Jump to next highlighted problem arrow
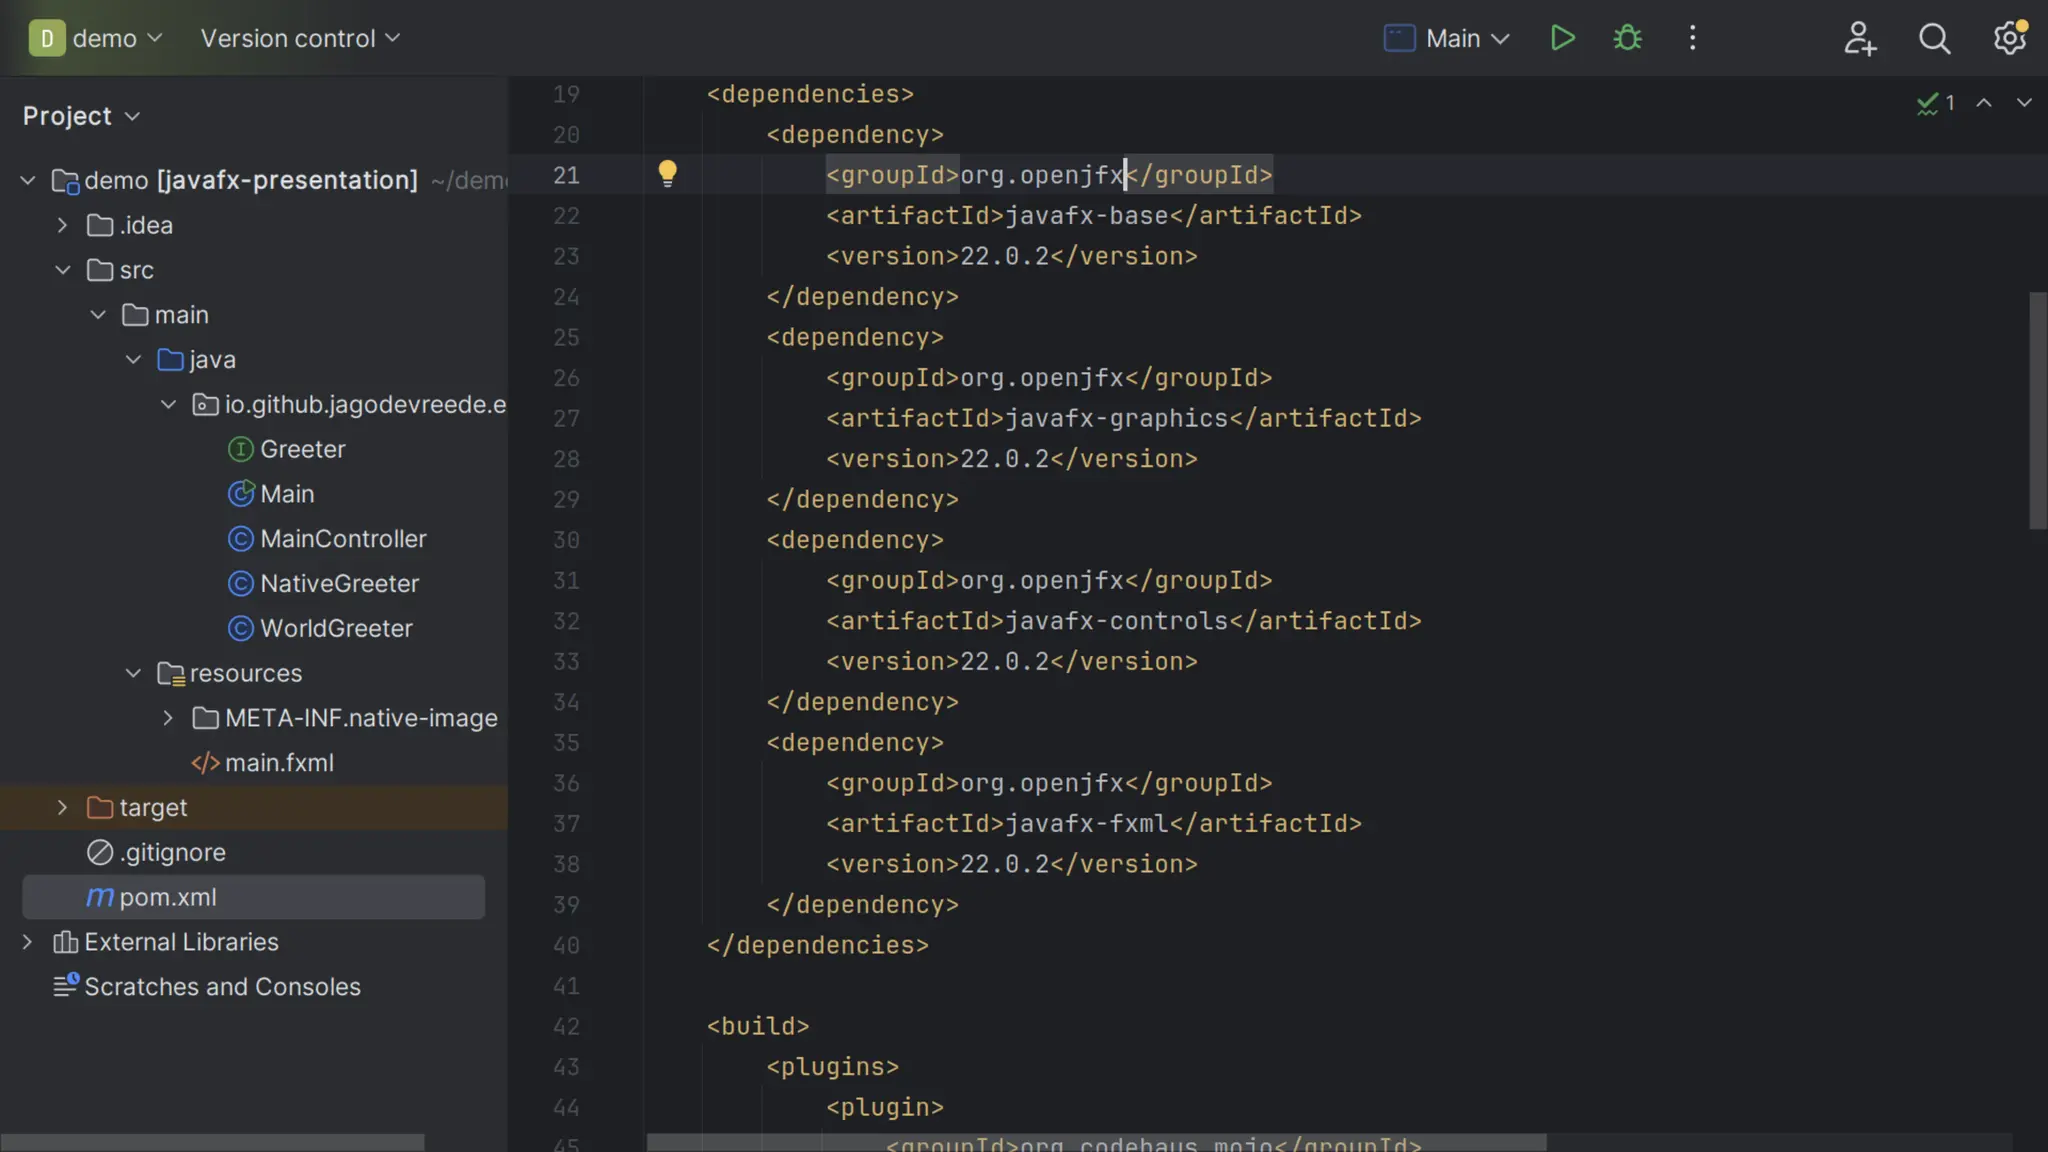Image resolution: width=2048 pixels, height=1152 pixels. pos(2023,103)
